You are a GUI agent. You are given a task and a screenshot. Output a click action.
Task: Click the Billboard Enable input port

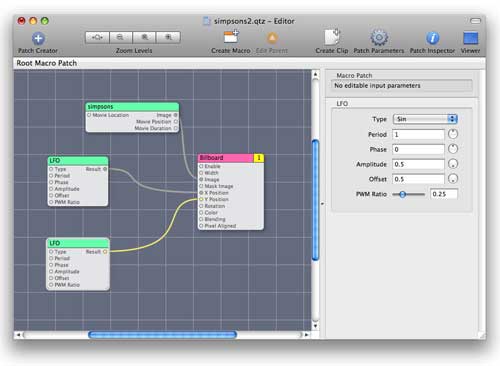coord(201,166)
